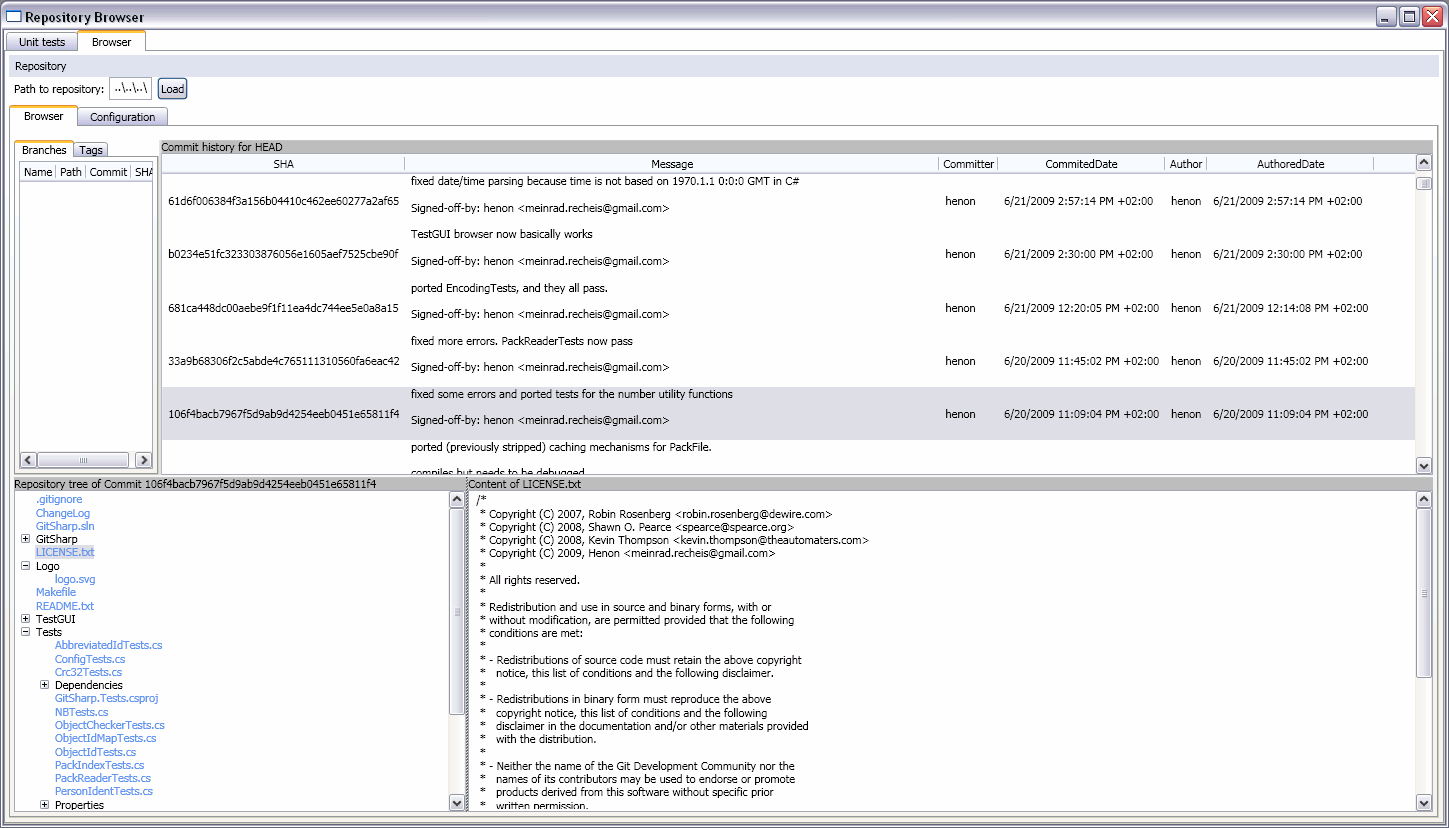Screen dimensions: 1449x828
Task: Select commit 681ca448dc00aebe9f1f11ea4dc744ee5e0a8a15
Action: click(788, 308)
